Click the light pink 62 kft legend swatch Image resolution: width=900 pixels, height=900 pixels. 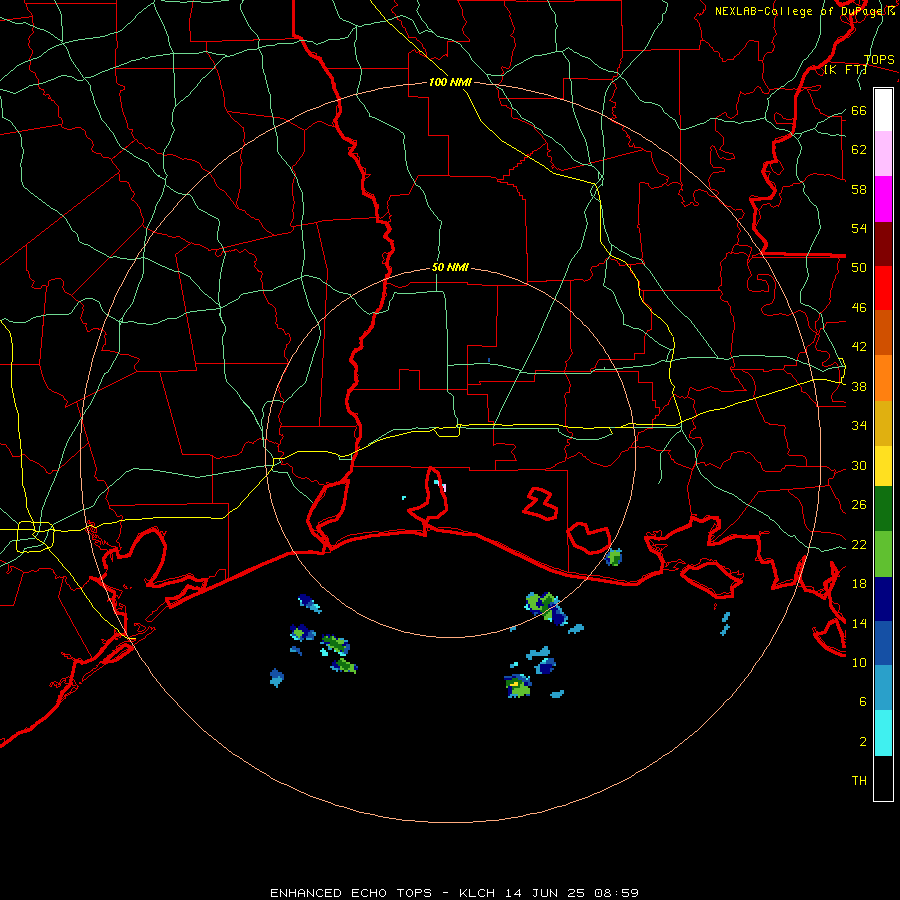pos(883,153)
